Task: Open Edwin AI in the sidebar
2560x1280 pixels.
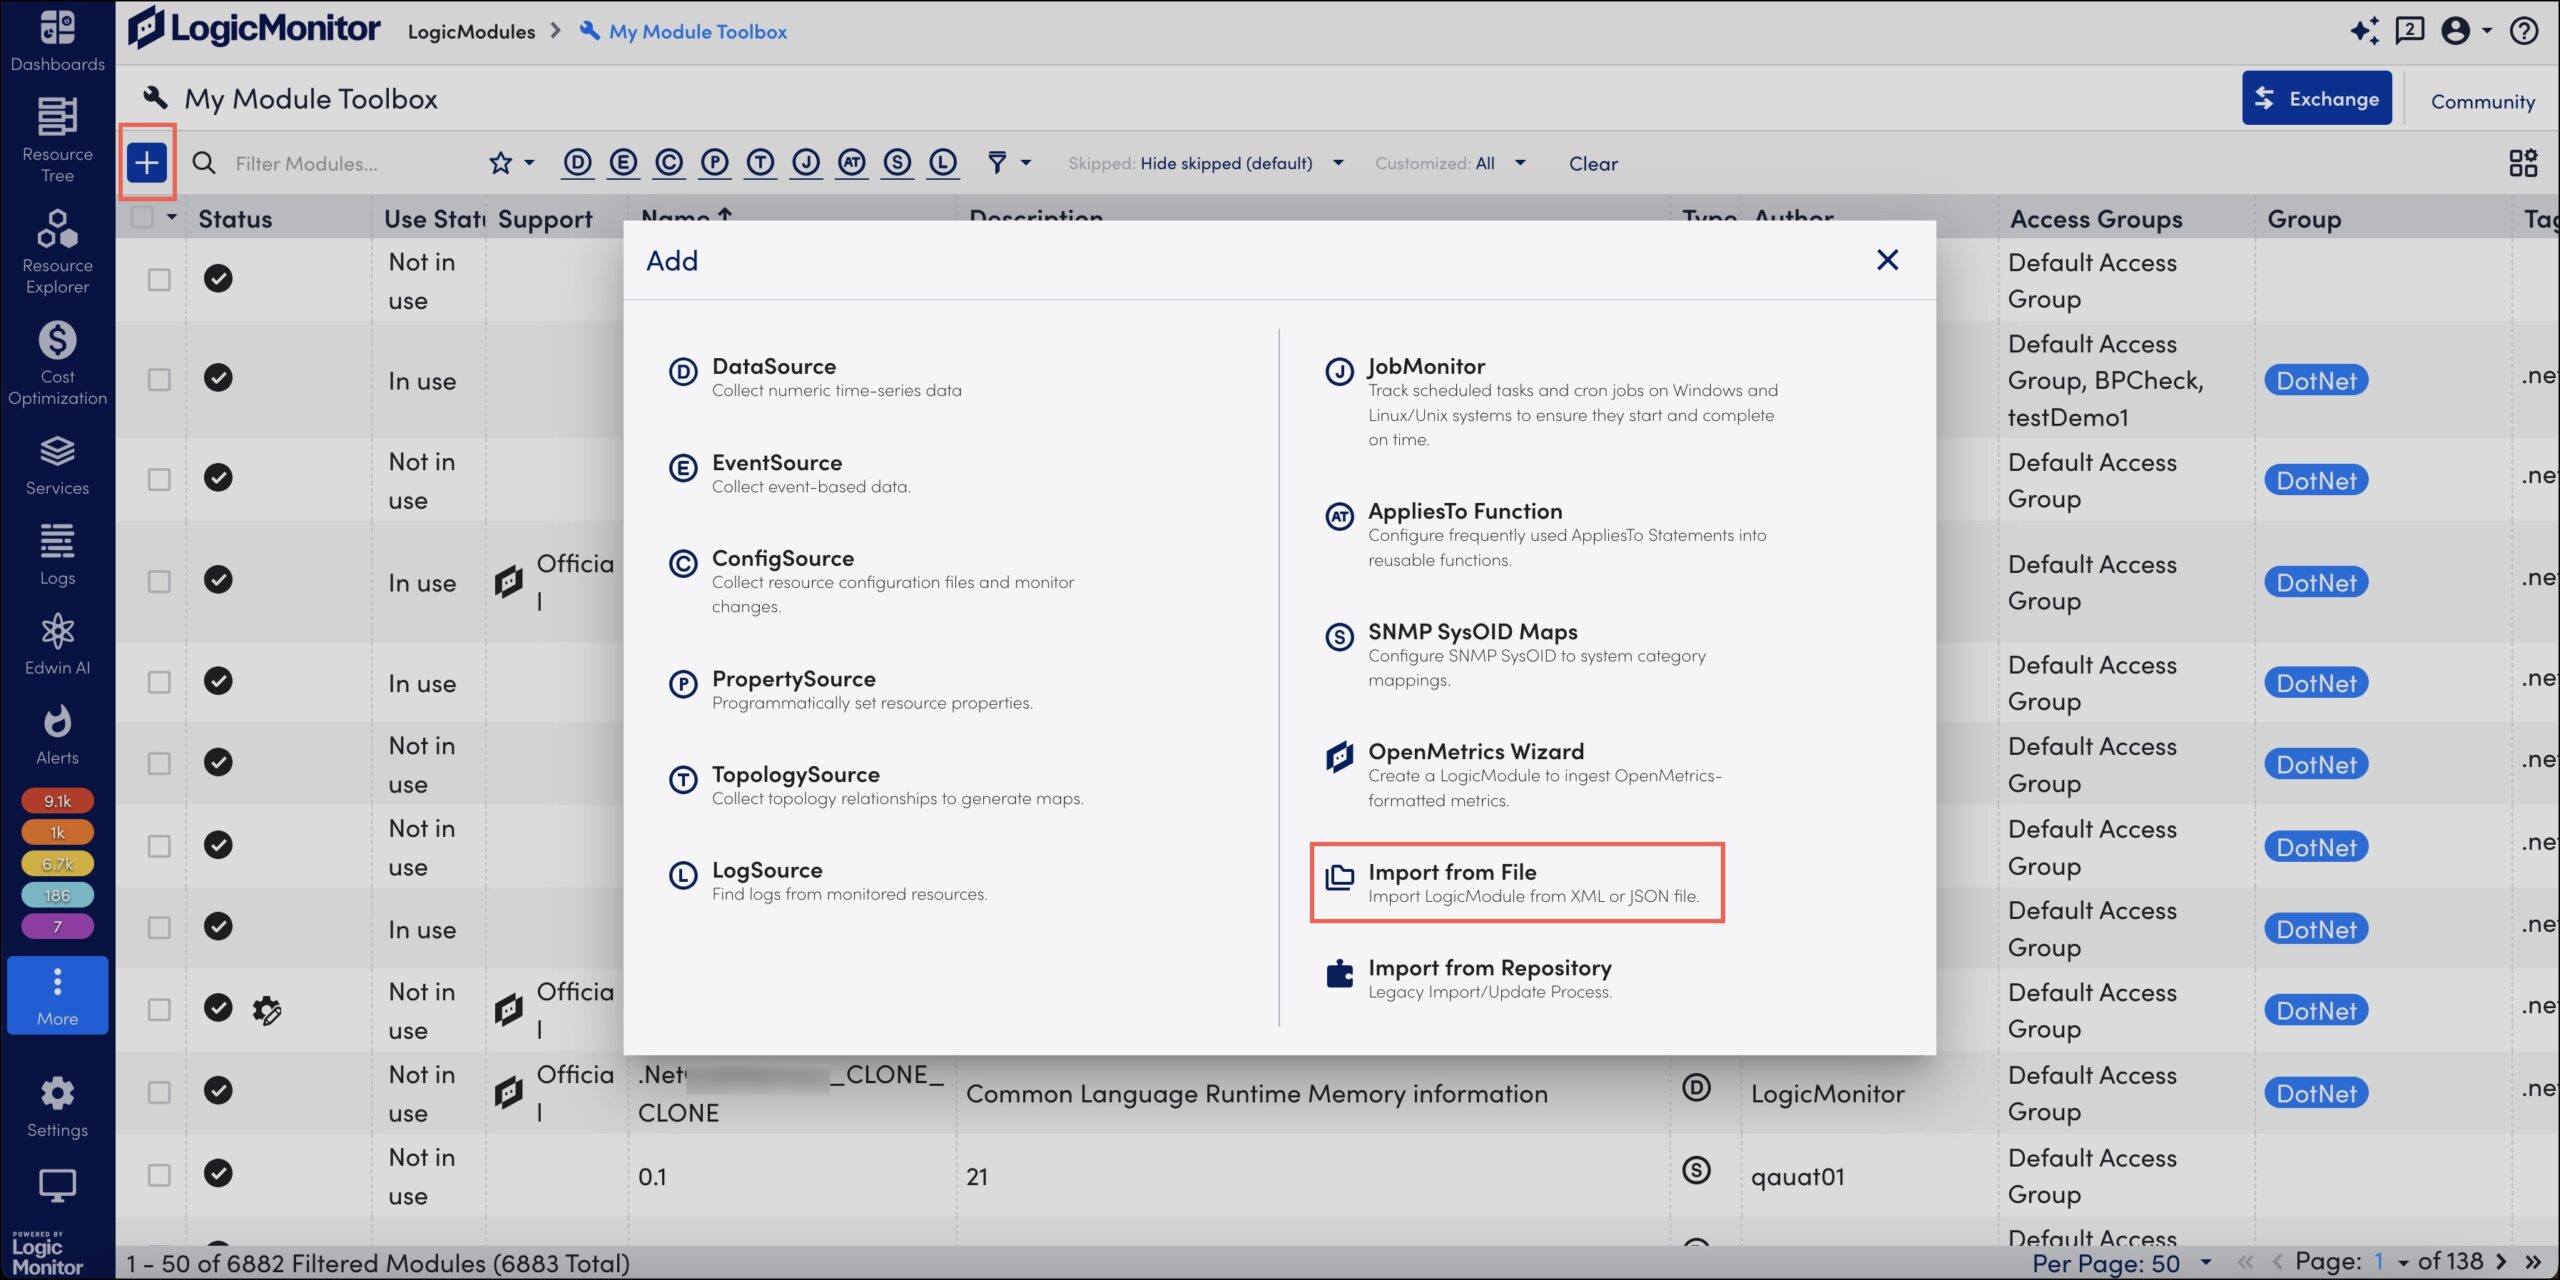Action: pos(57,645)
